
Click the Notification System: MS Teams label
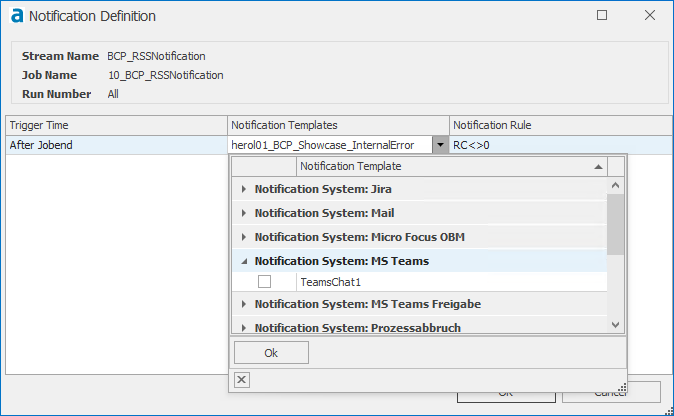[342, 261]
